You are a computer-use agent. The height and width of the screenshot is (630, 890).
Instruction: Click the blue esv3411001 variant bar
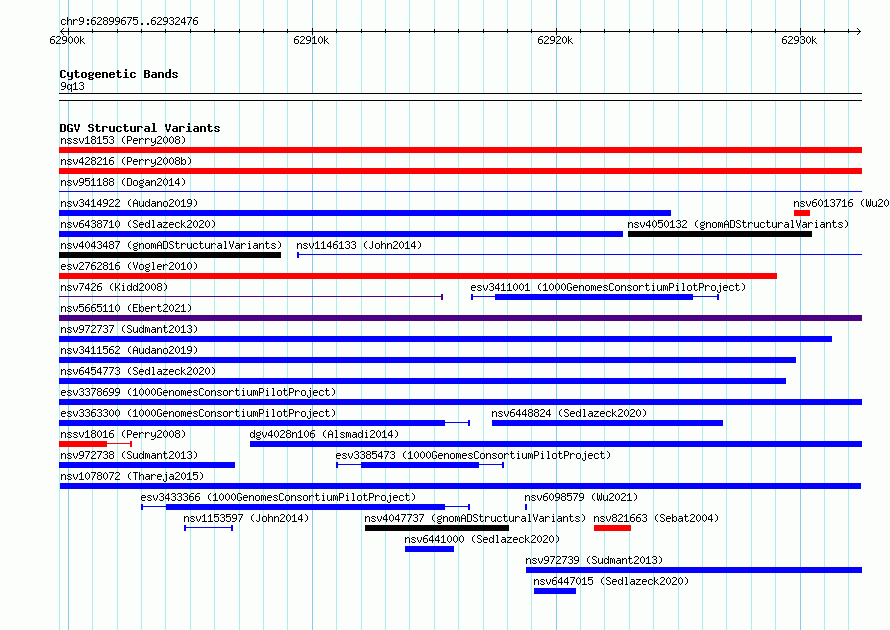(x=594, y=297)
